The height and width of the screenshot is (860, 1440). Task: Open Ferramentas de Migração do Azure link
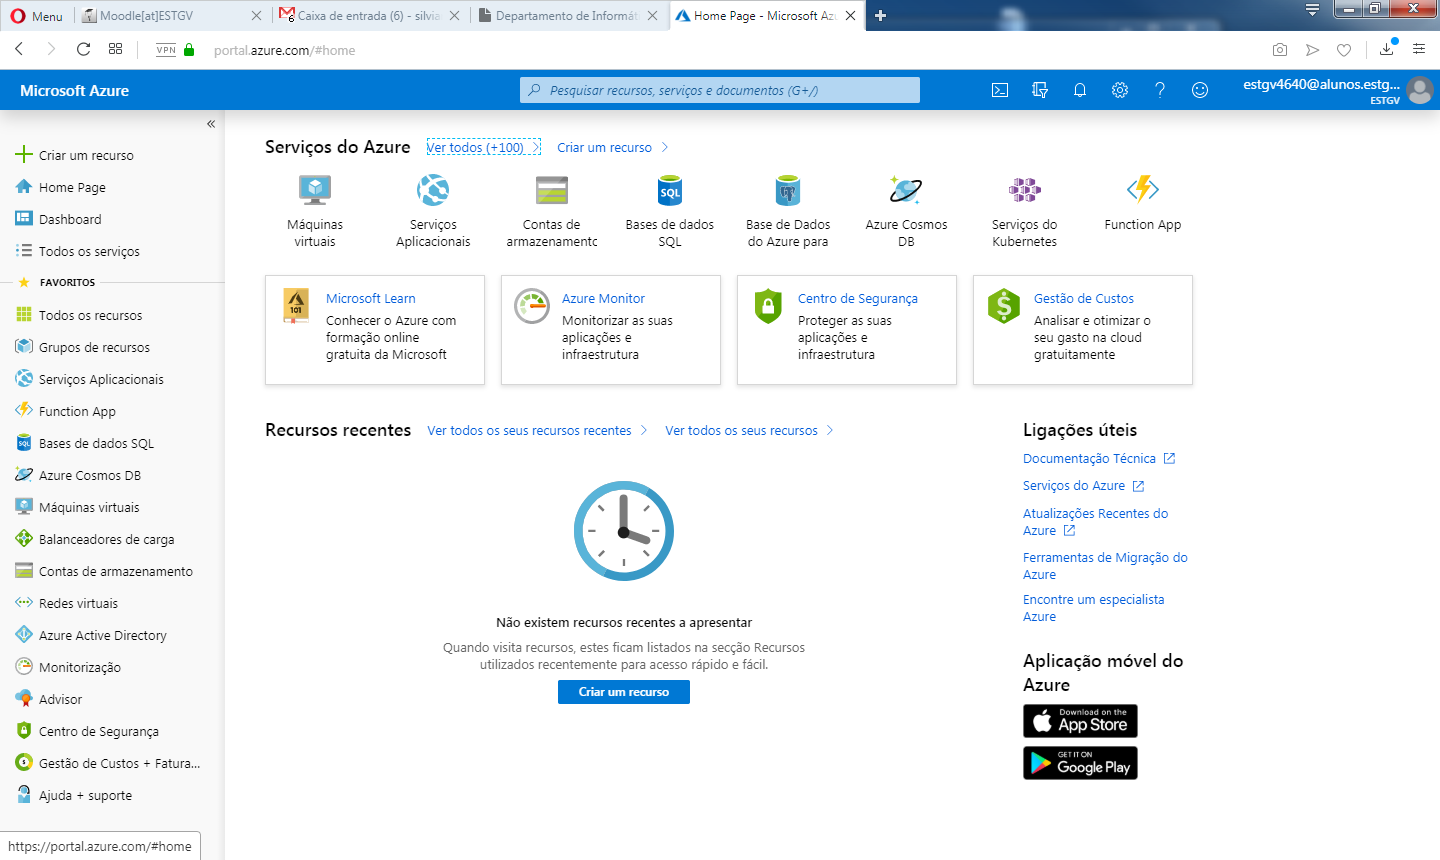coord(1105,566)
